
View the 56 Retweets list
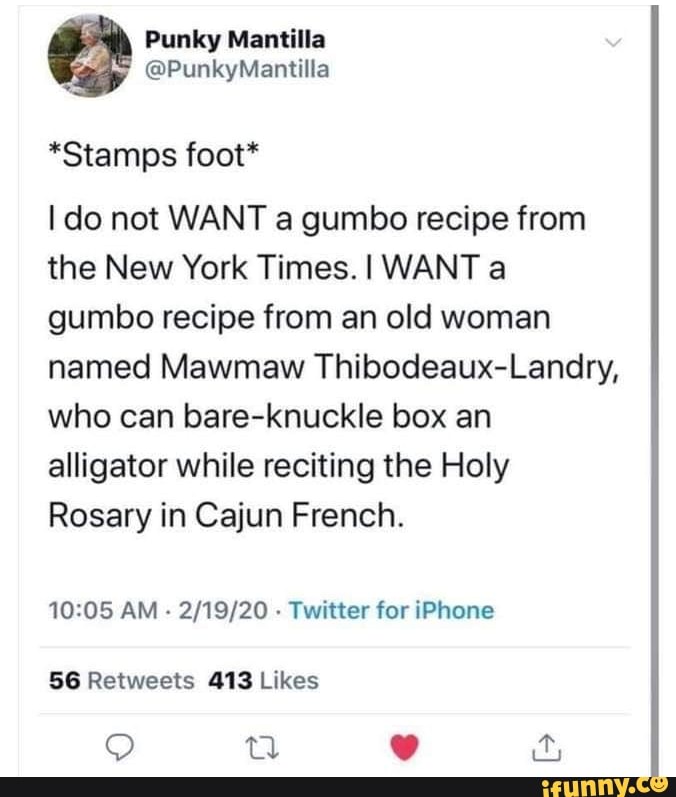point(122,681)
